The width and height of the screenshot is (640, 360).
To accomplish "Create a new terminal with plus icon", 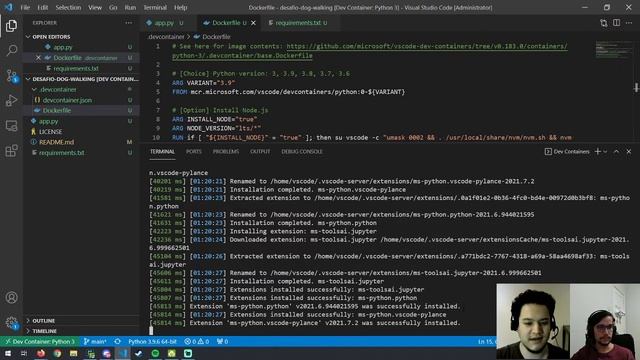I will [598, 151].
